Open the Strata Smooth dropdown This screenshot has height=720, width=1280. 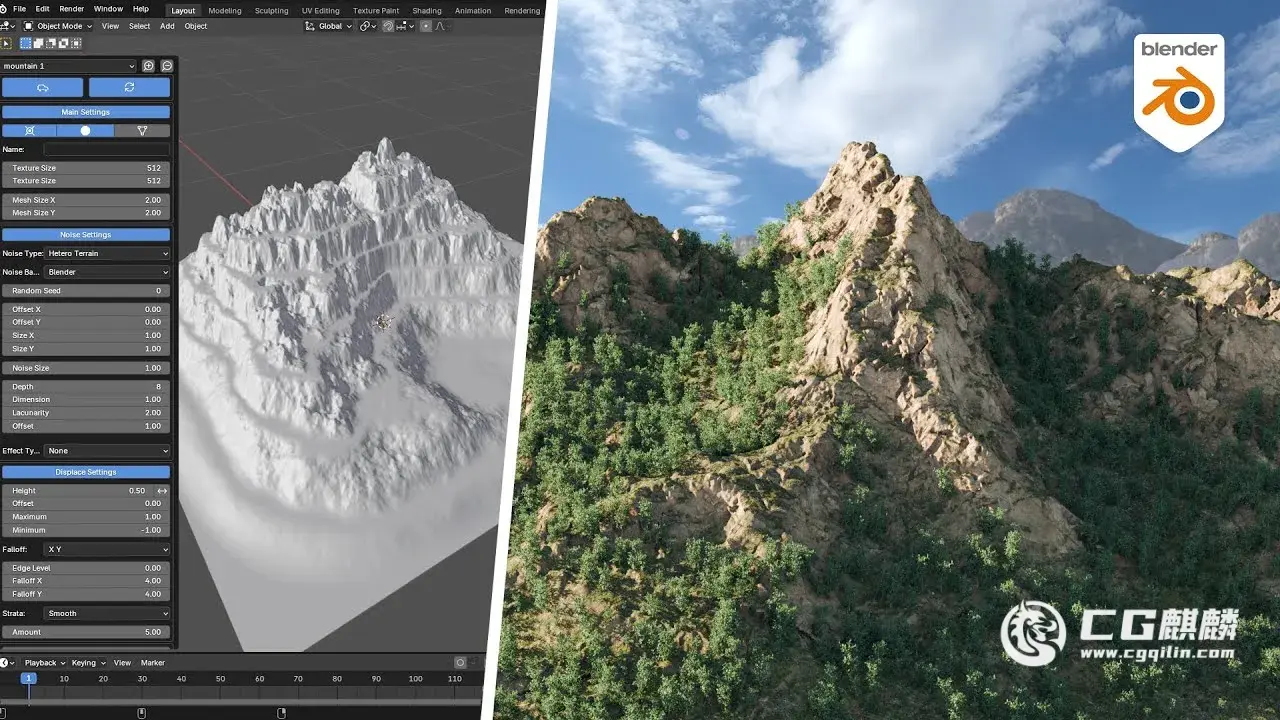(x=108, y=614)
